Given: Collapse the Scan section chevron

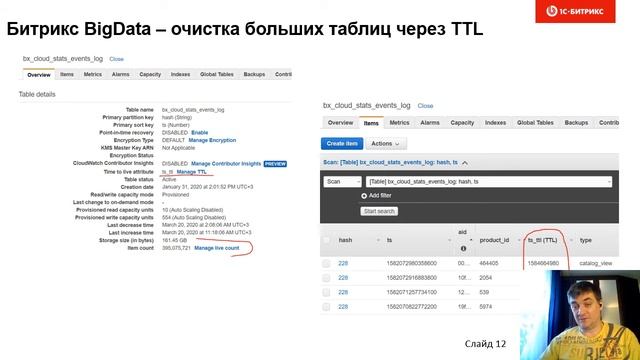Looking at the screenshot, I should [x=465, y=162].
